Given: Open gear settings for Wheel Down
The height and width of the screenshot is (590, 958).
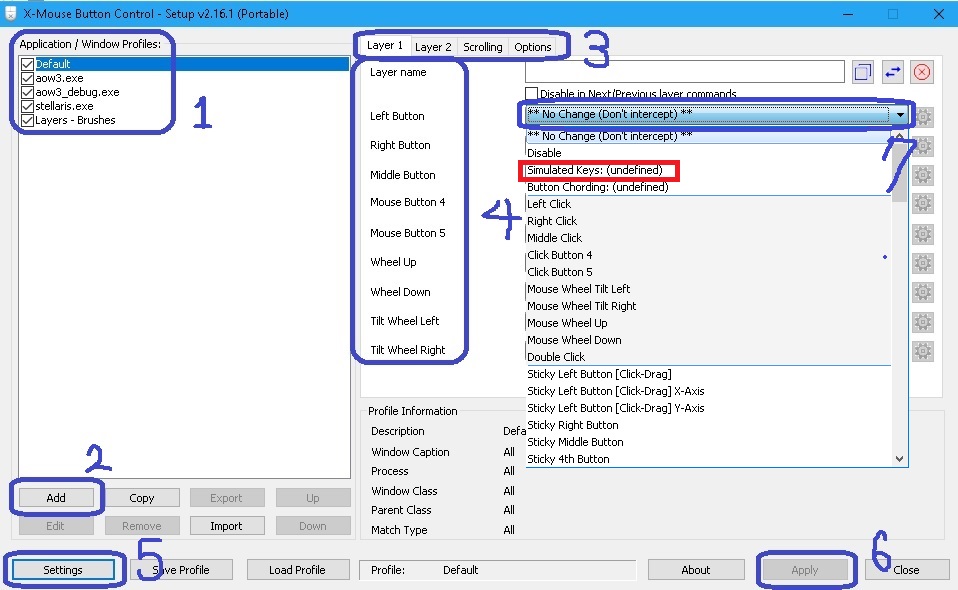Looking at the screenshot, I should click(923, 293).
